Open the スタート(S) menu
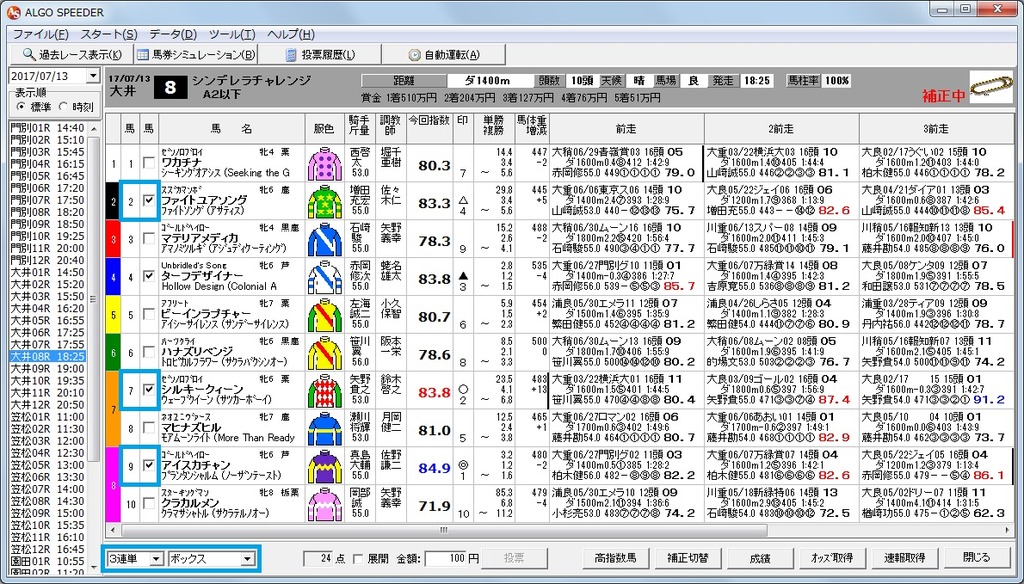This screenshot has width=1024, height=584. pyautogui.click(x=108, y=35)
